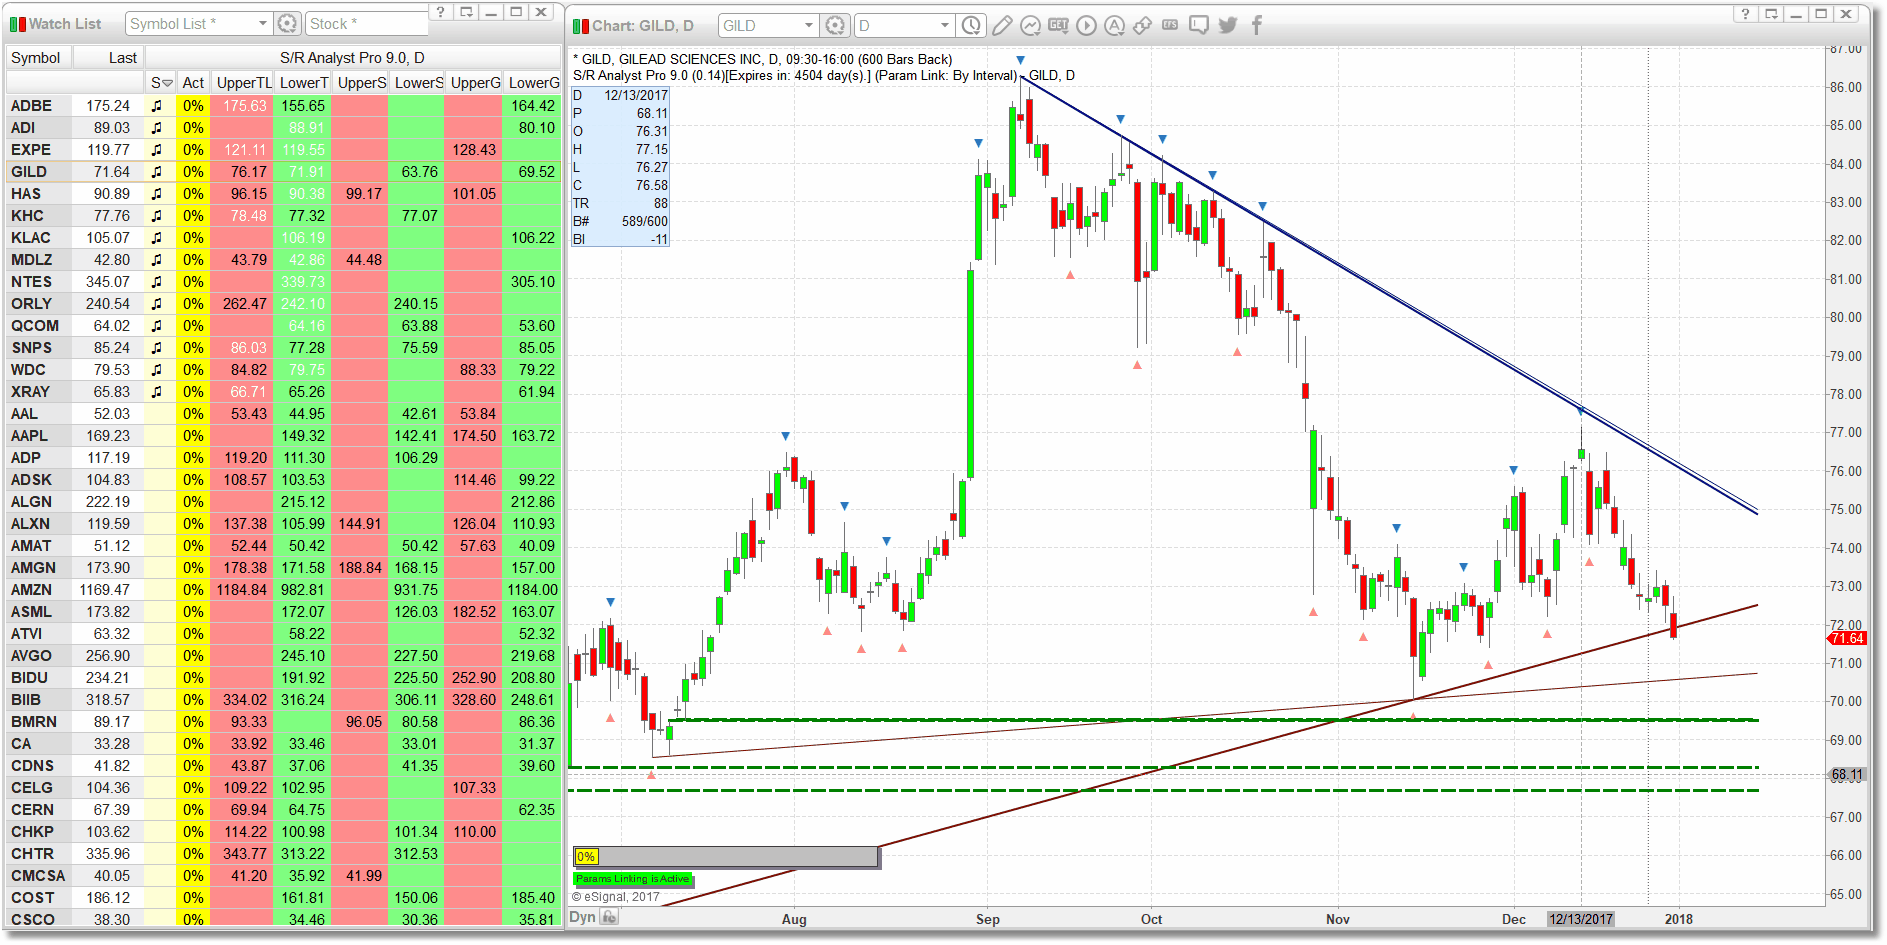
Task: Open the GILD symbol dropdown in chart
Action: [x=809, y=25]
